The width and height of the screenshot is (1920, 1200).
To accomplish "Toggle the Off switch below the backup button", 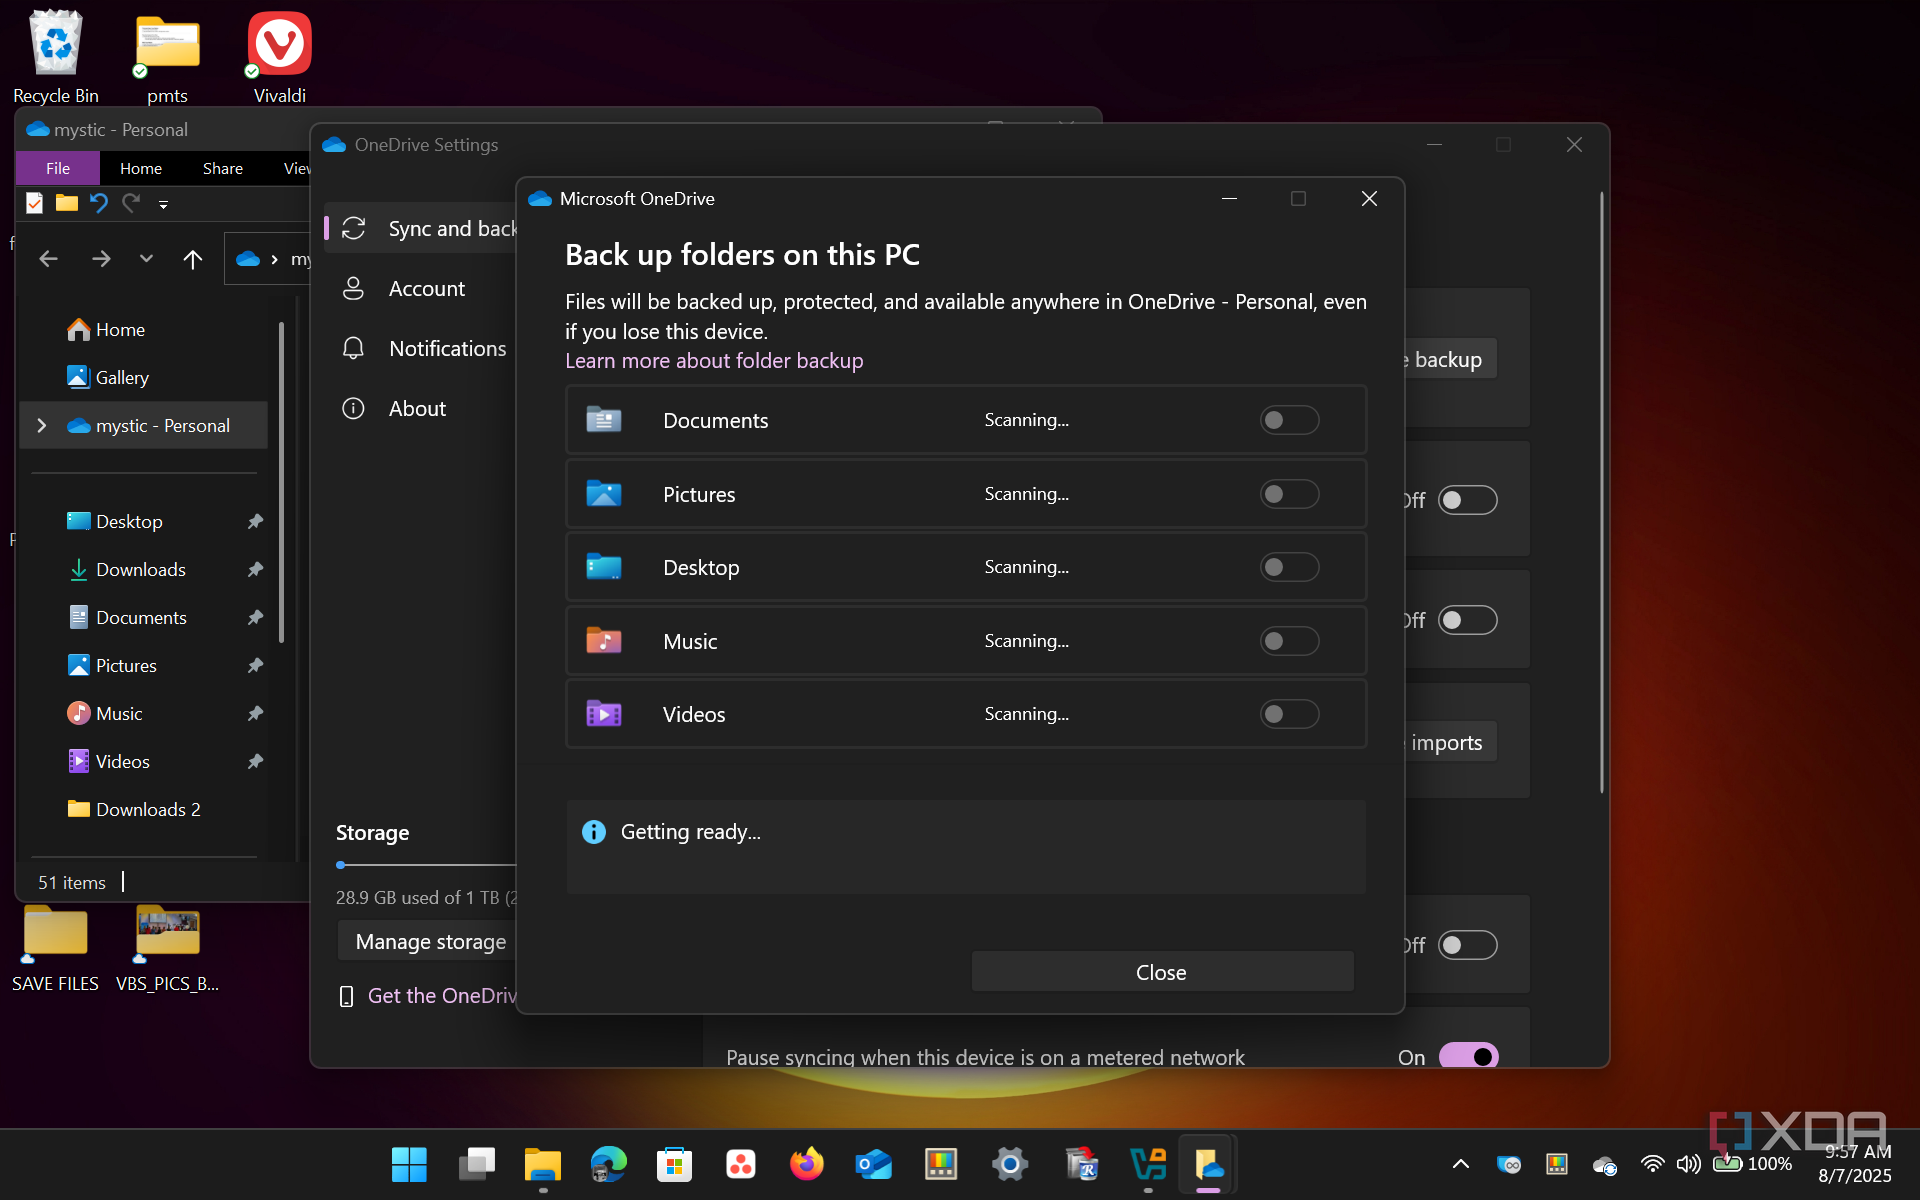I will 1468,500.
